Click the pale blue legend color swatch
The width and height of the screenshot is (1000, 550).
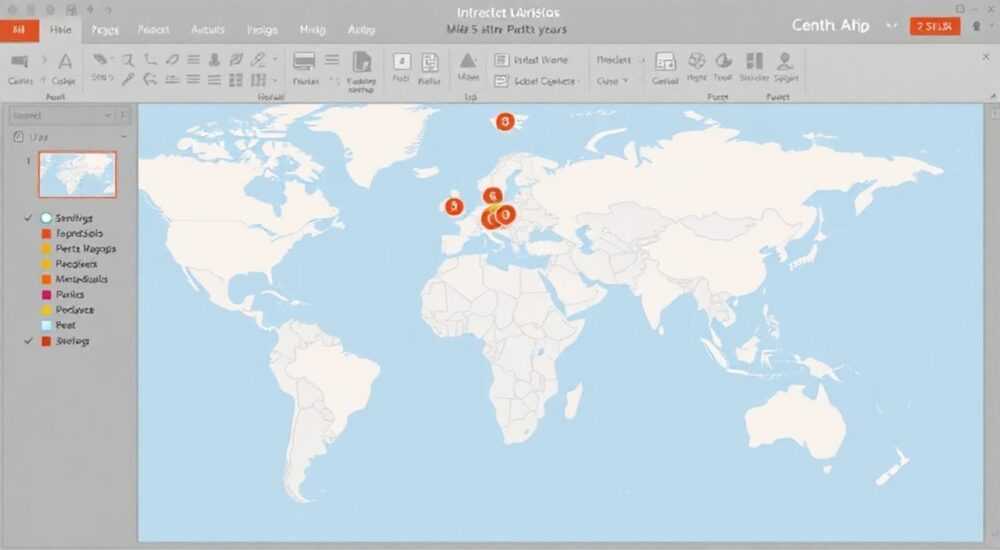click(x=46, y=326)
